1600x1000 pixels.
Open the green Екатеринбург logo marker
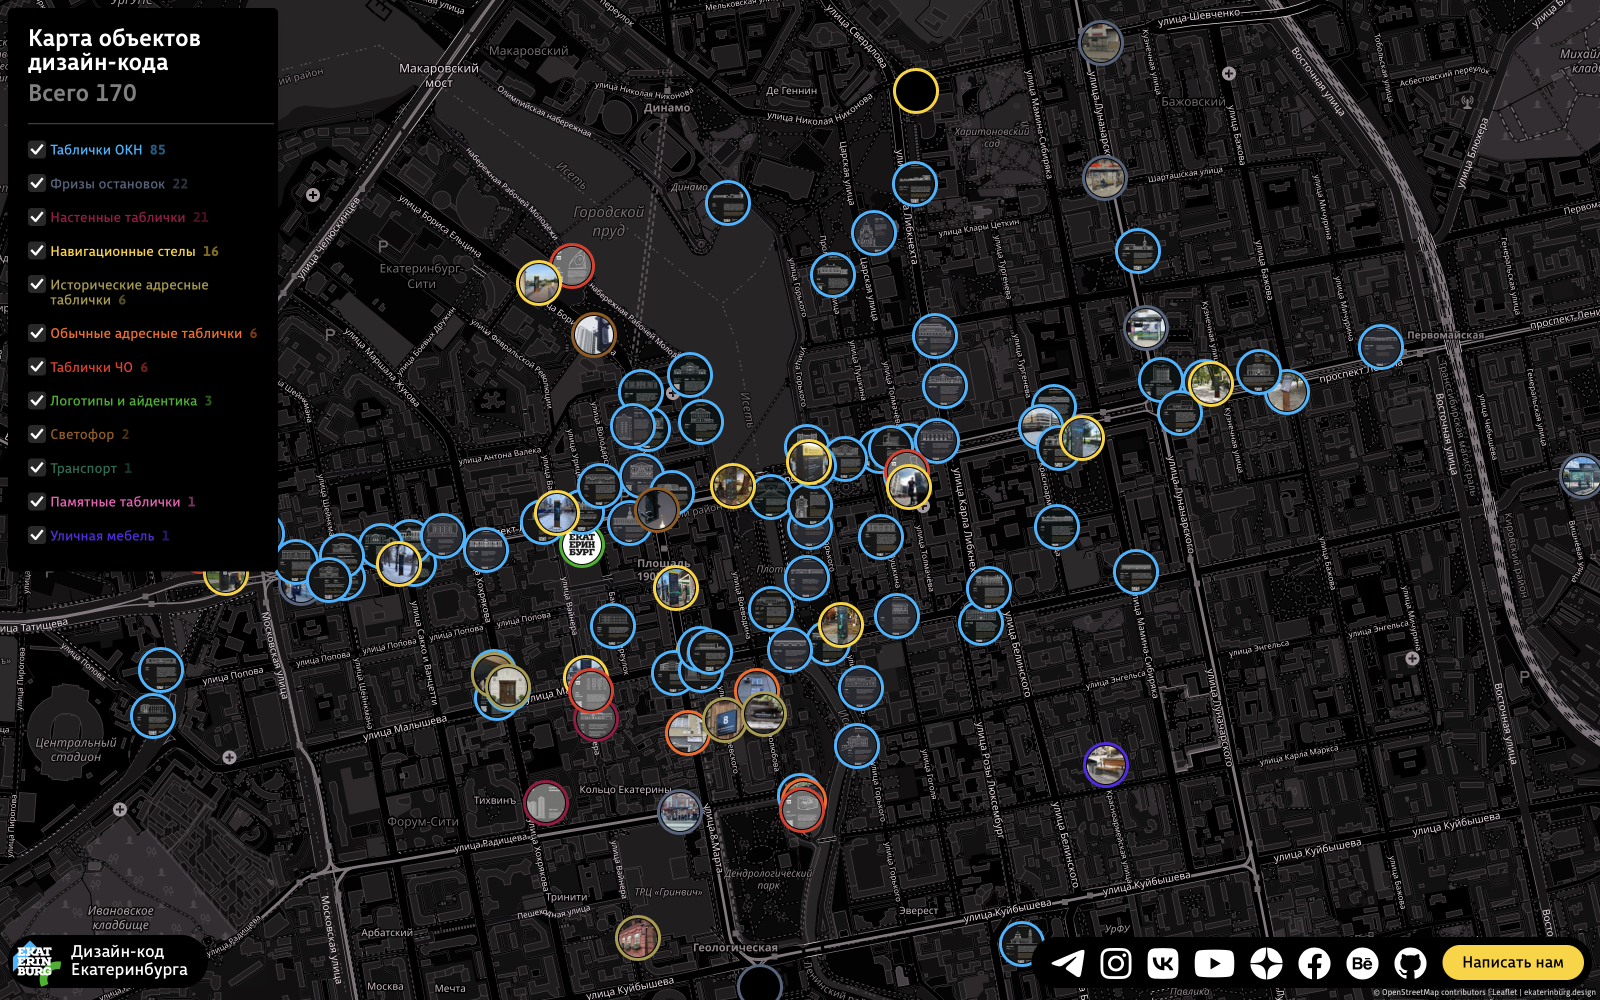(x=581, y=546)
